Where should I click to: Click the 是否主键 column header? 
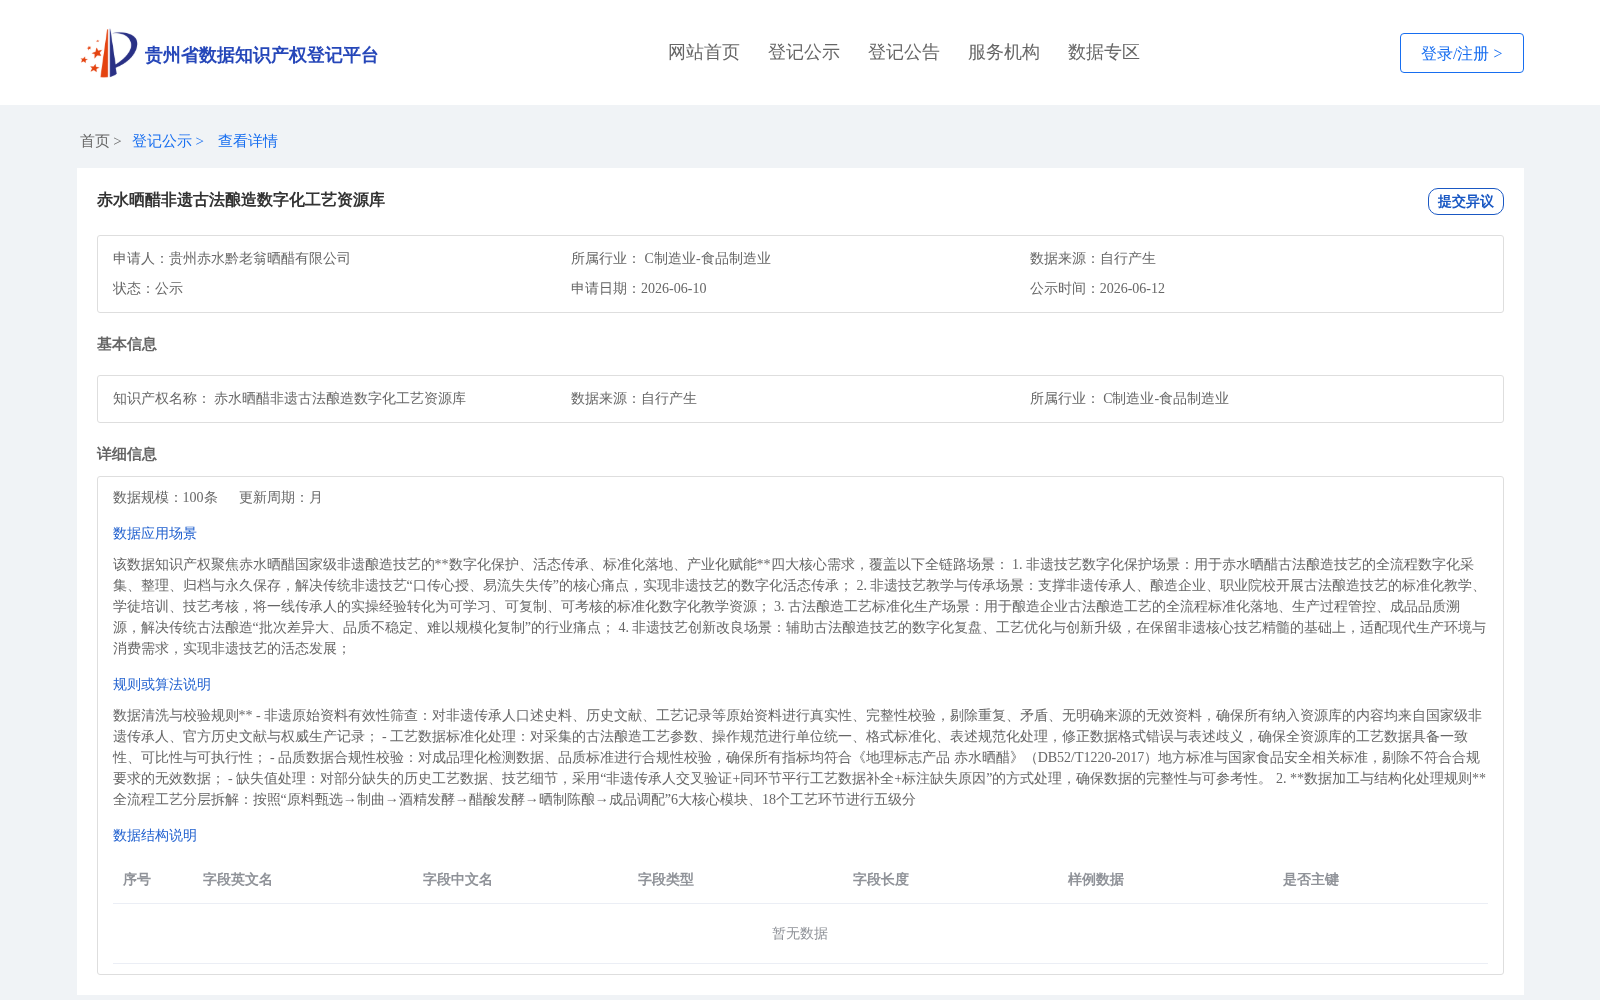pos(1311,879)
